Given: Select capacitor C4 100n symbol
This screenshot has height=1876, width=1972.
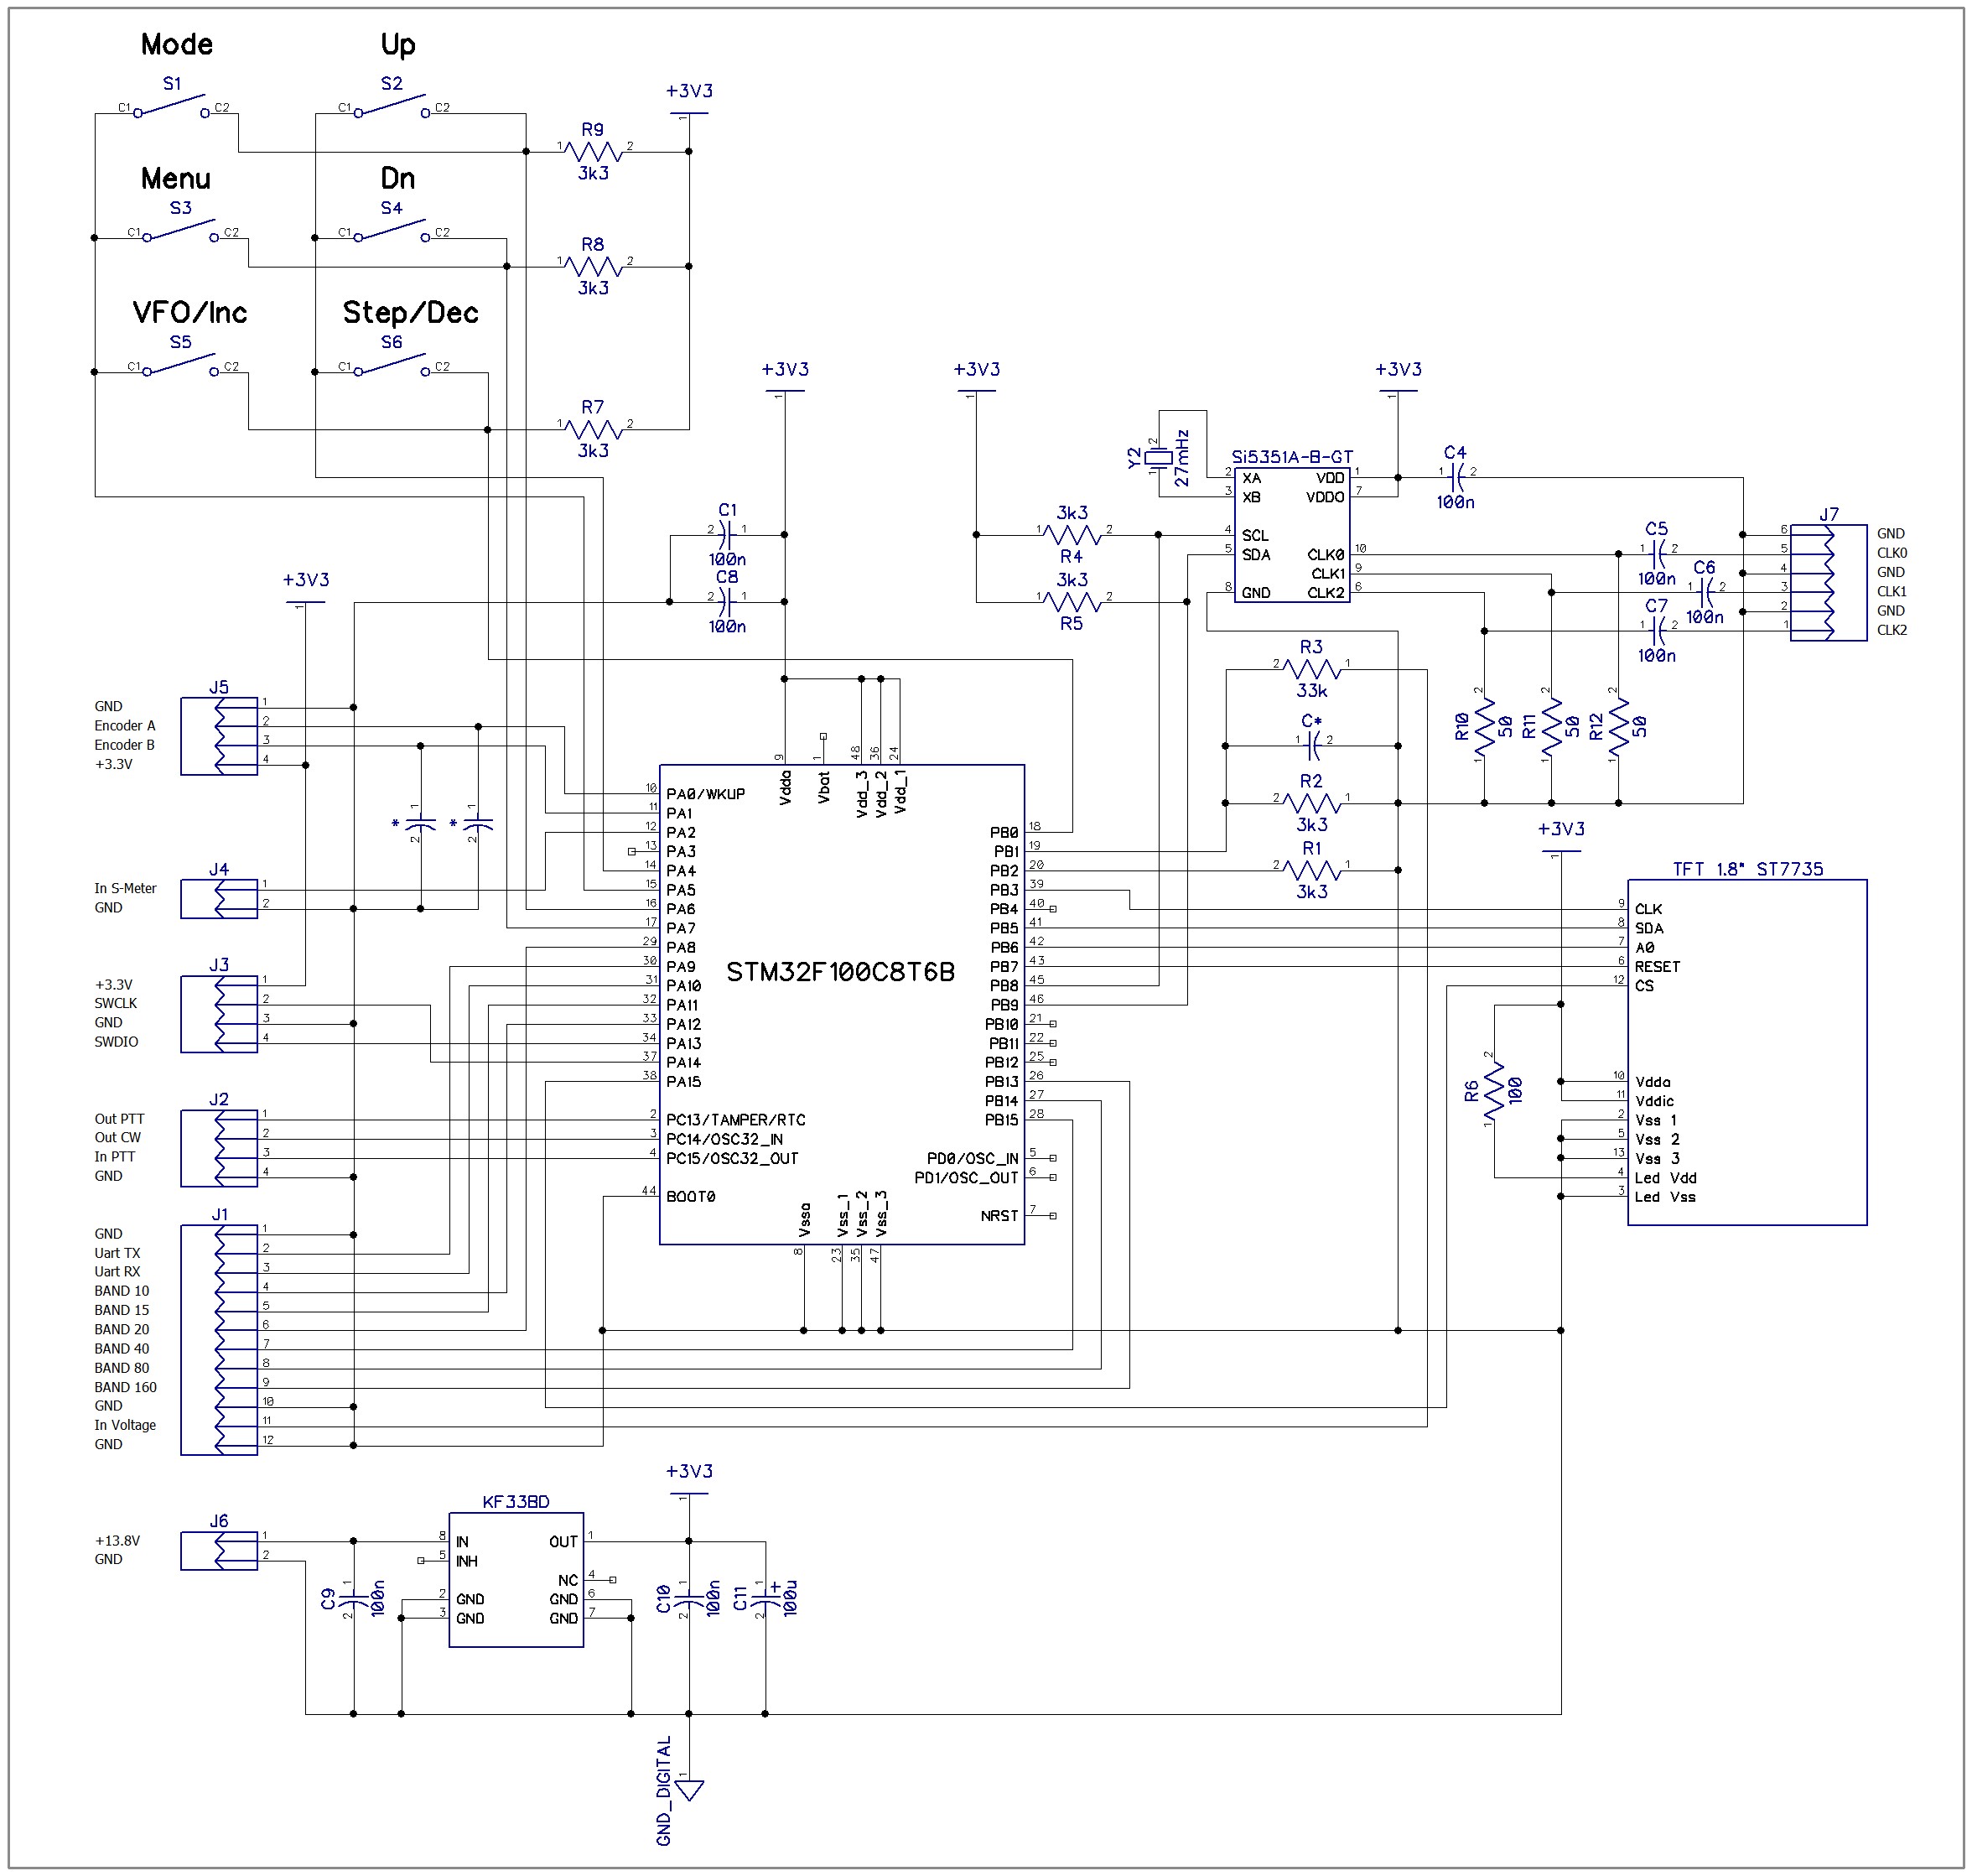Looking at the screenshot, I should pyautogui.click(x=1457, y=476).
